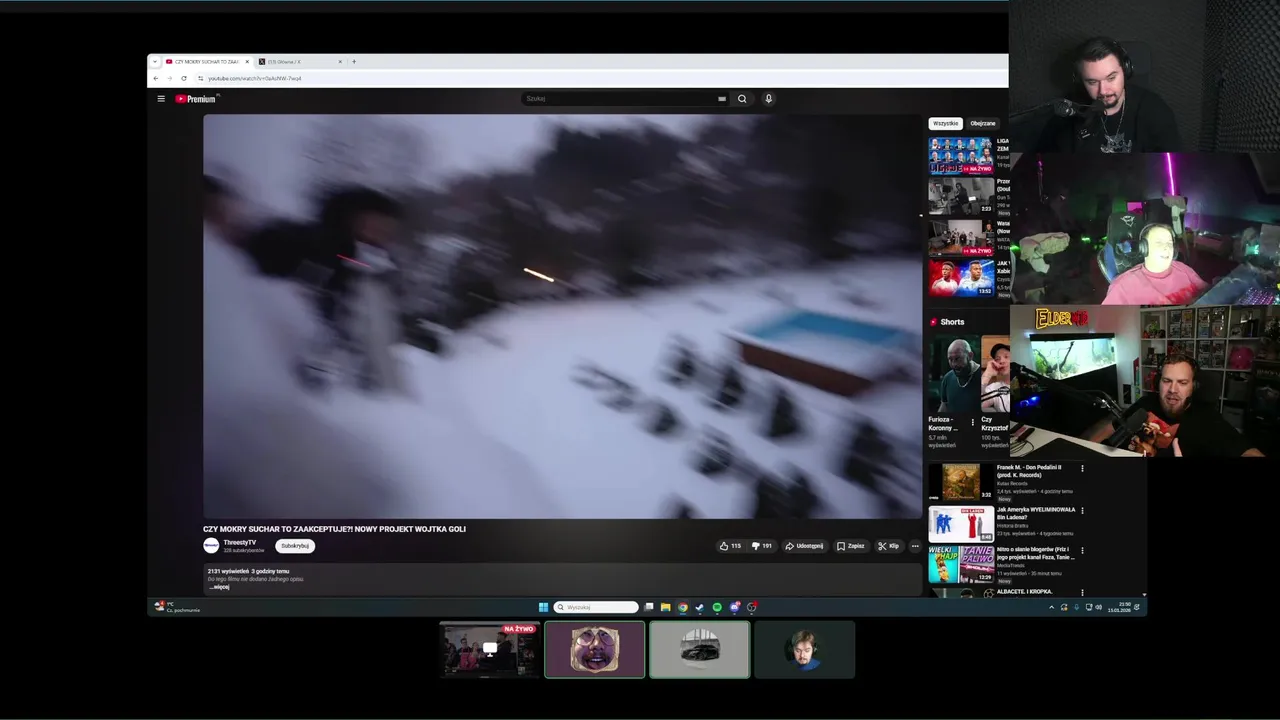Select the webcam participant tile with headphones
Viewport: 1280px width, 720px height.
tap(805, 649)
